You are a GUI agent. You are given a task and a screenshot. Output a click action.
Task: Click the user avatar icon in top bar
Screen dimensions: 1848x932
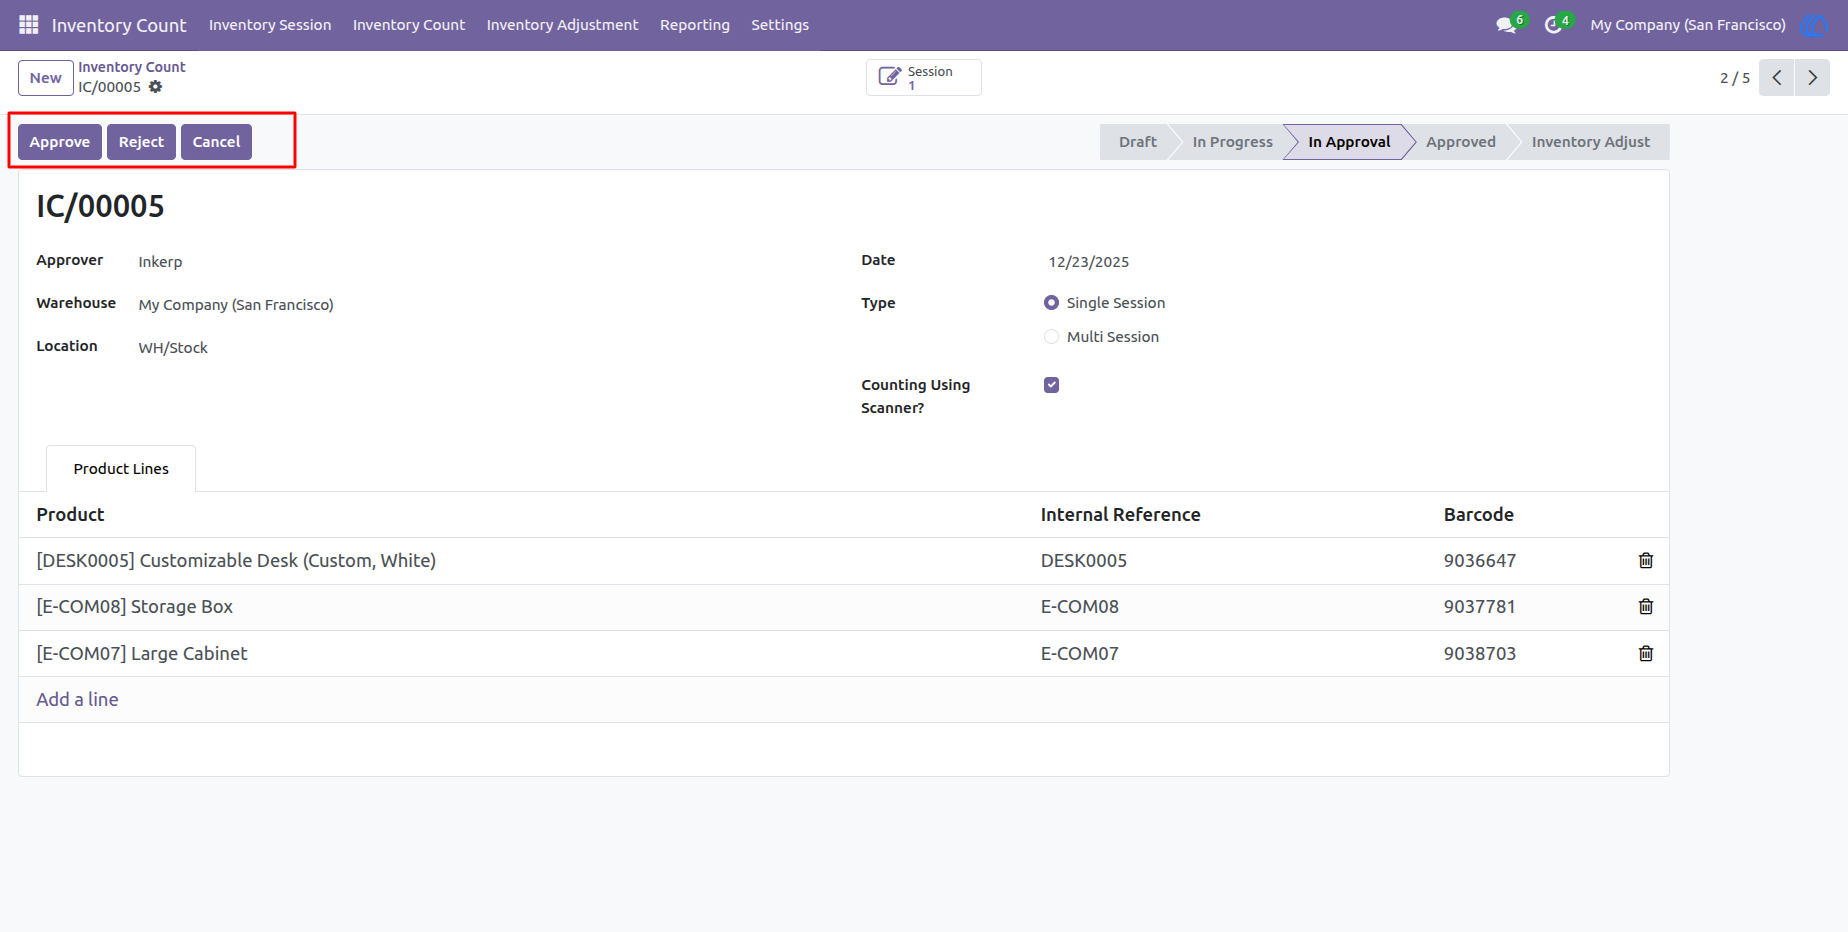1813,25
